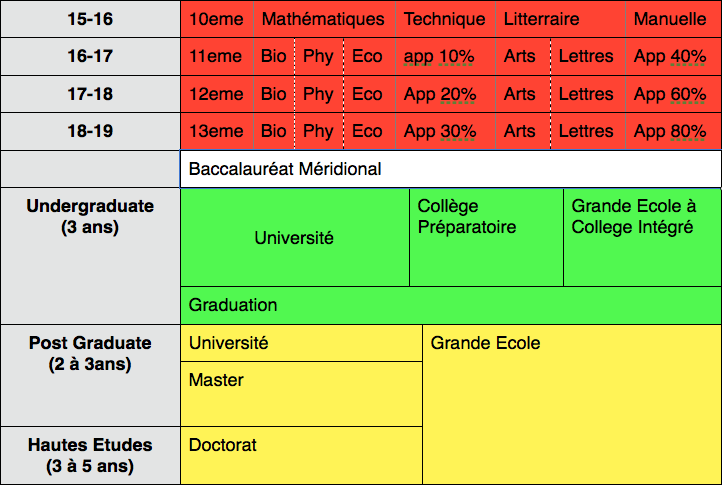722x486 pixels.
Task: Click App 80% in the 13eme row
Action: coord(670,131)
